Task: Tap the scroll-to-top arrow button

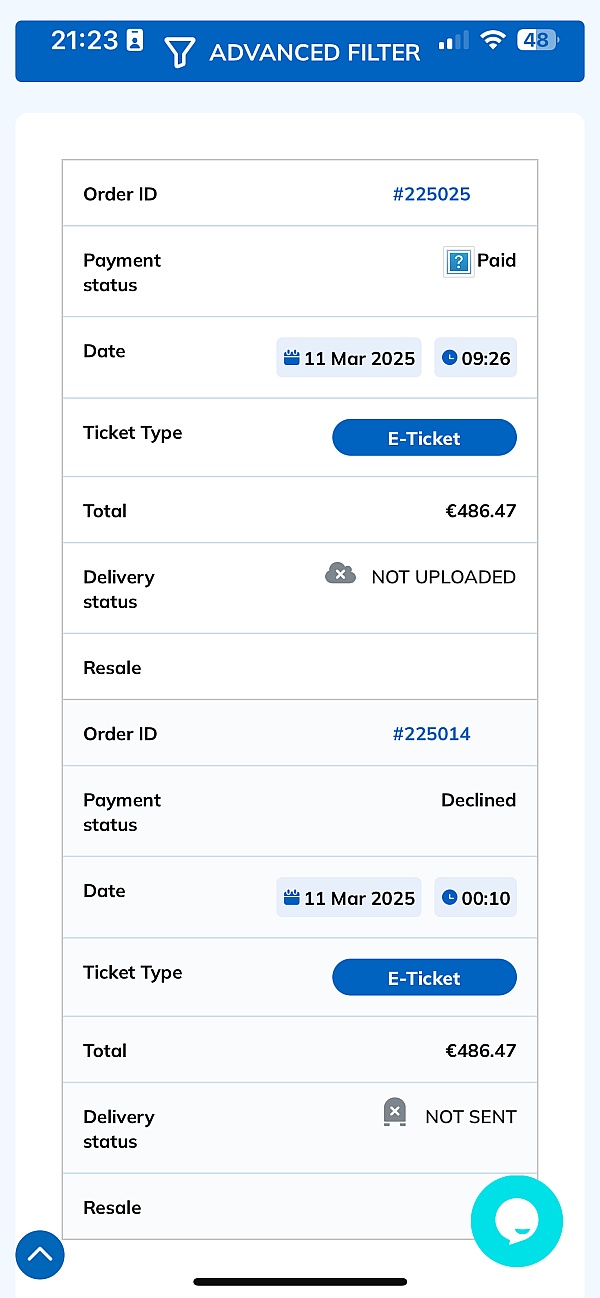Action: [40, 1255]
